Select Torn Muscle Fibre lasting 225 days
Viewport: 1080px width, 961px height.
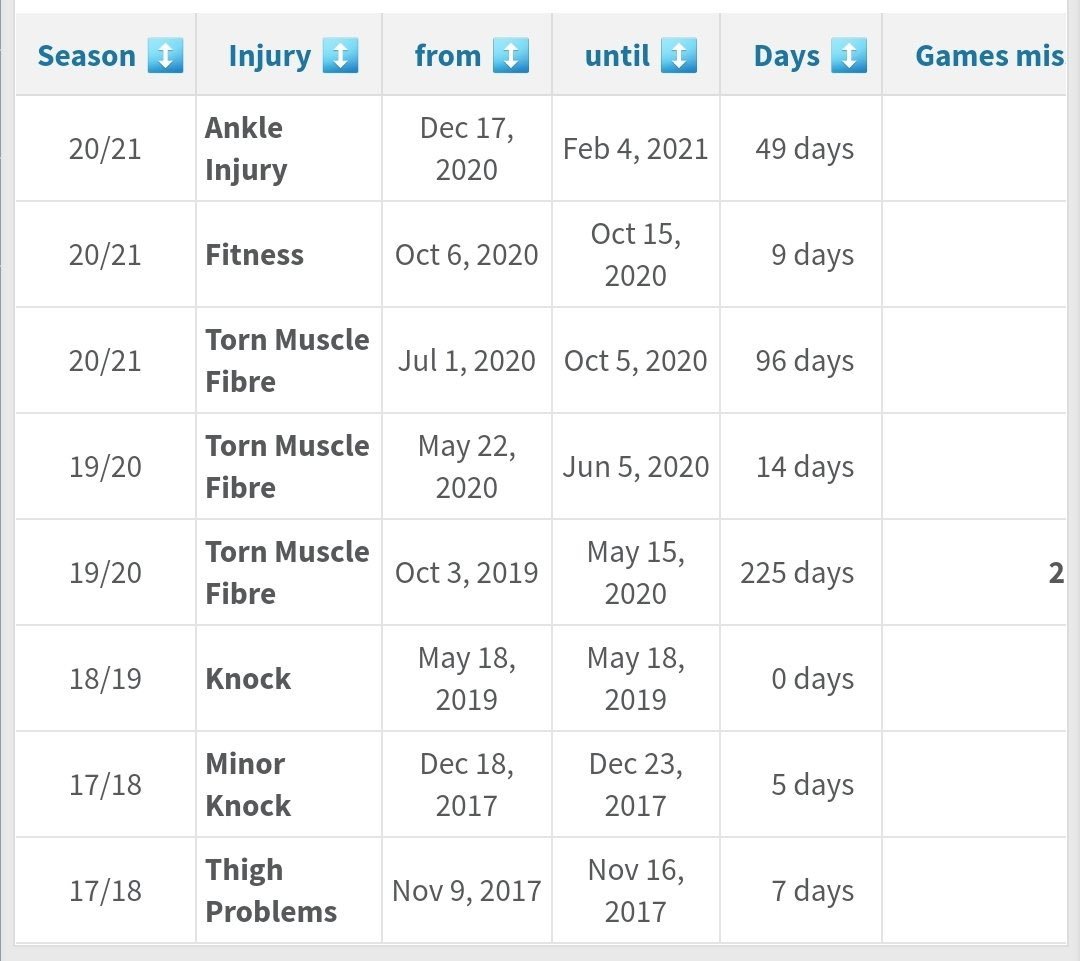tap(287, 573)
